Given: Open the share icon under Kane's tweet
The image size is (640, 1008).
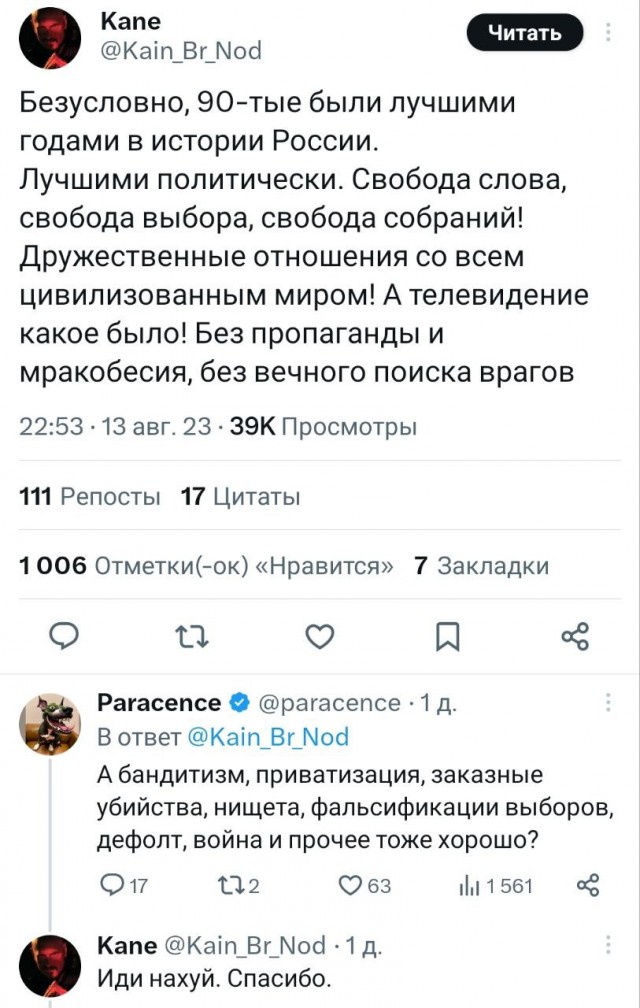Looking at the screenshot, I should (x=575, y=634).
